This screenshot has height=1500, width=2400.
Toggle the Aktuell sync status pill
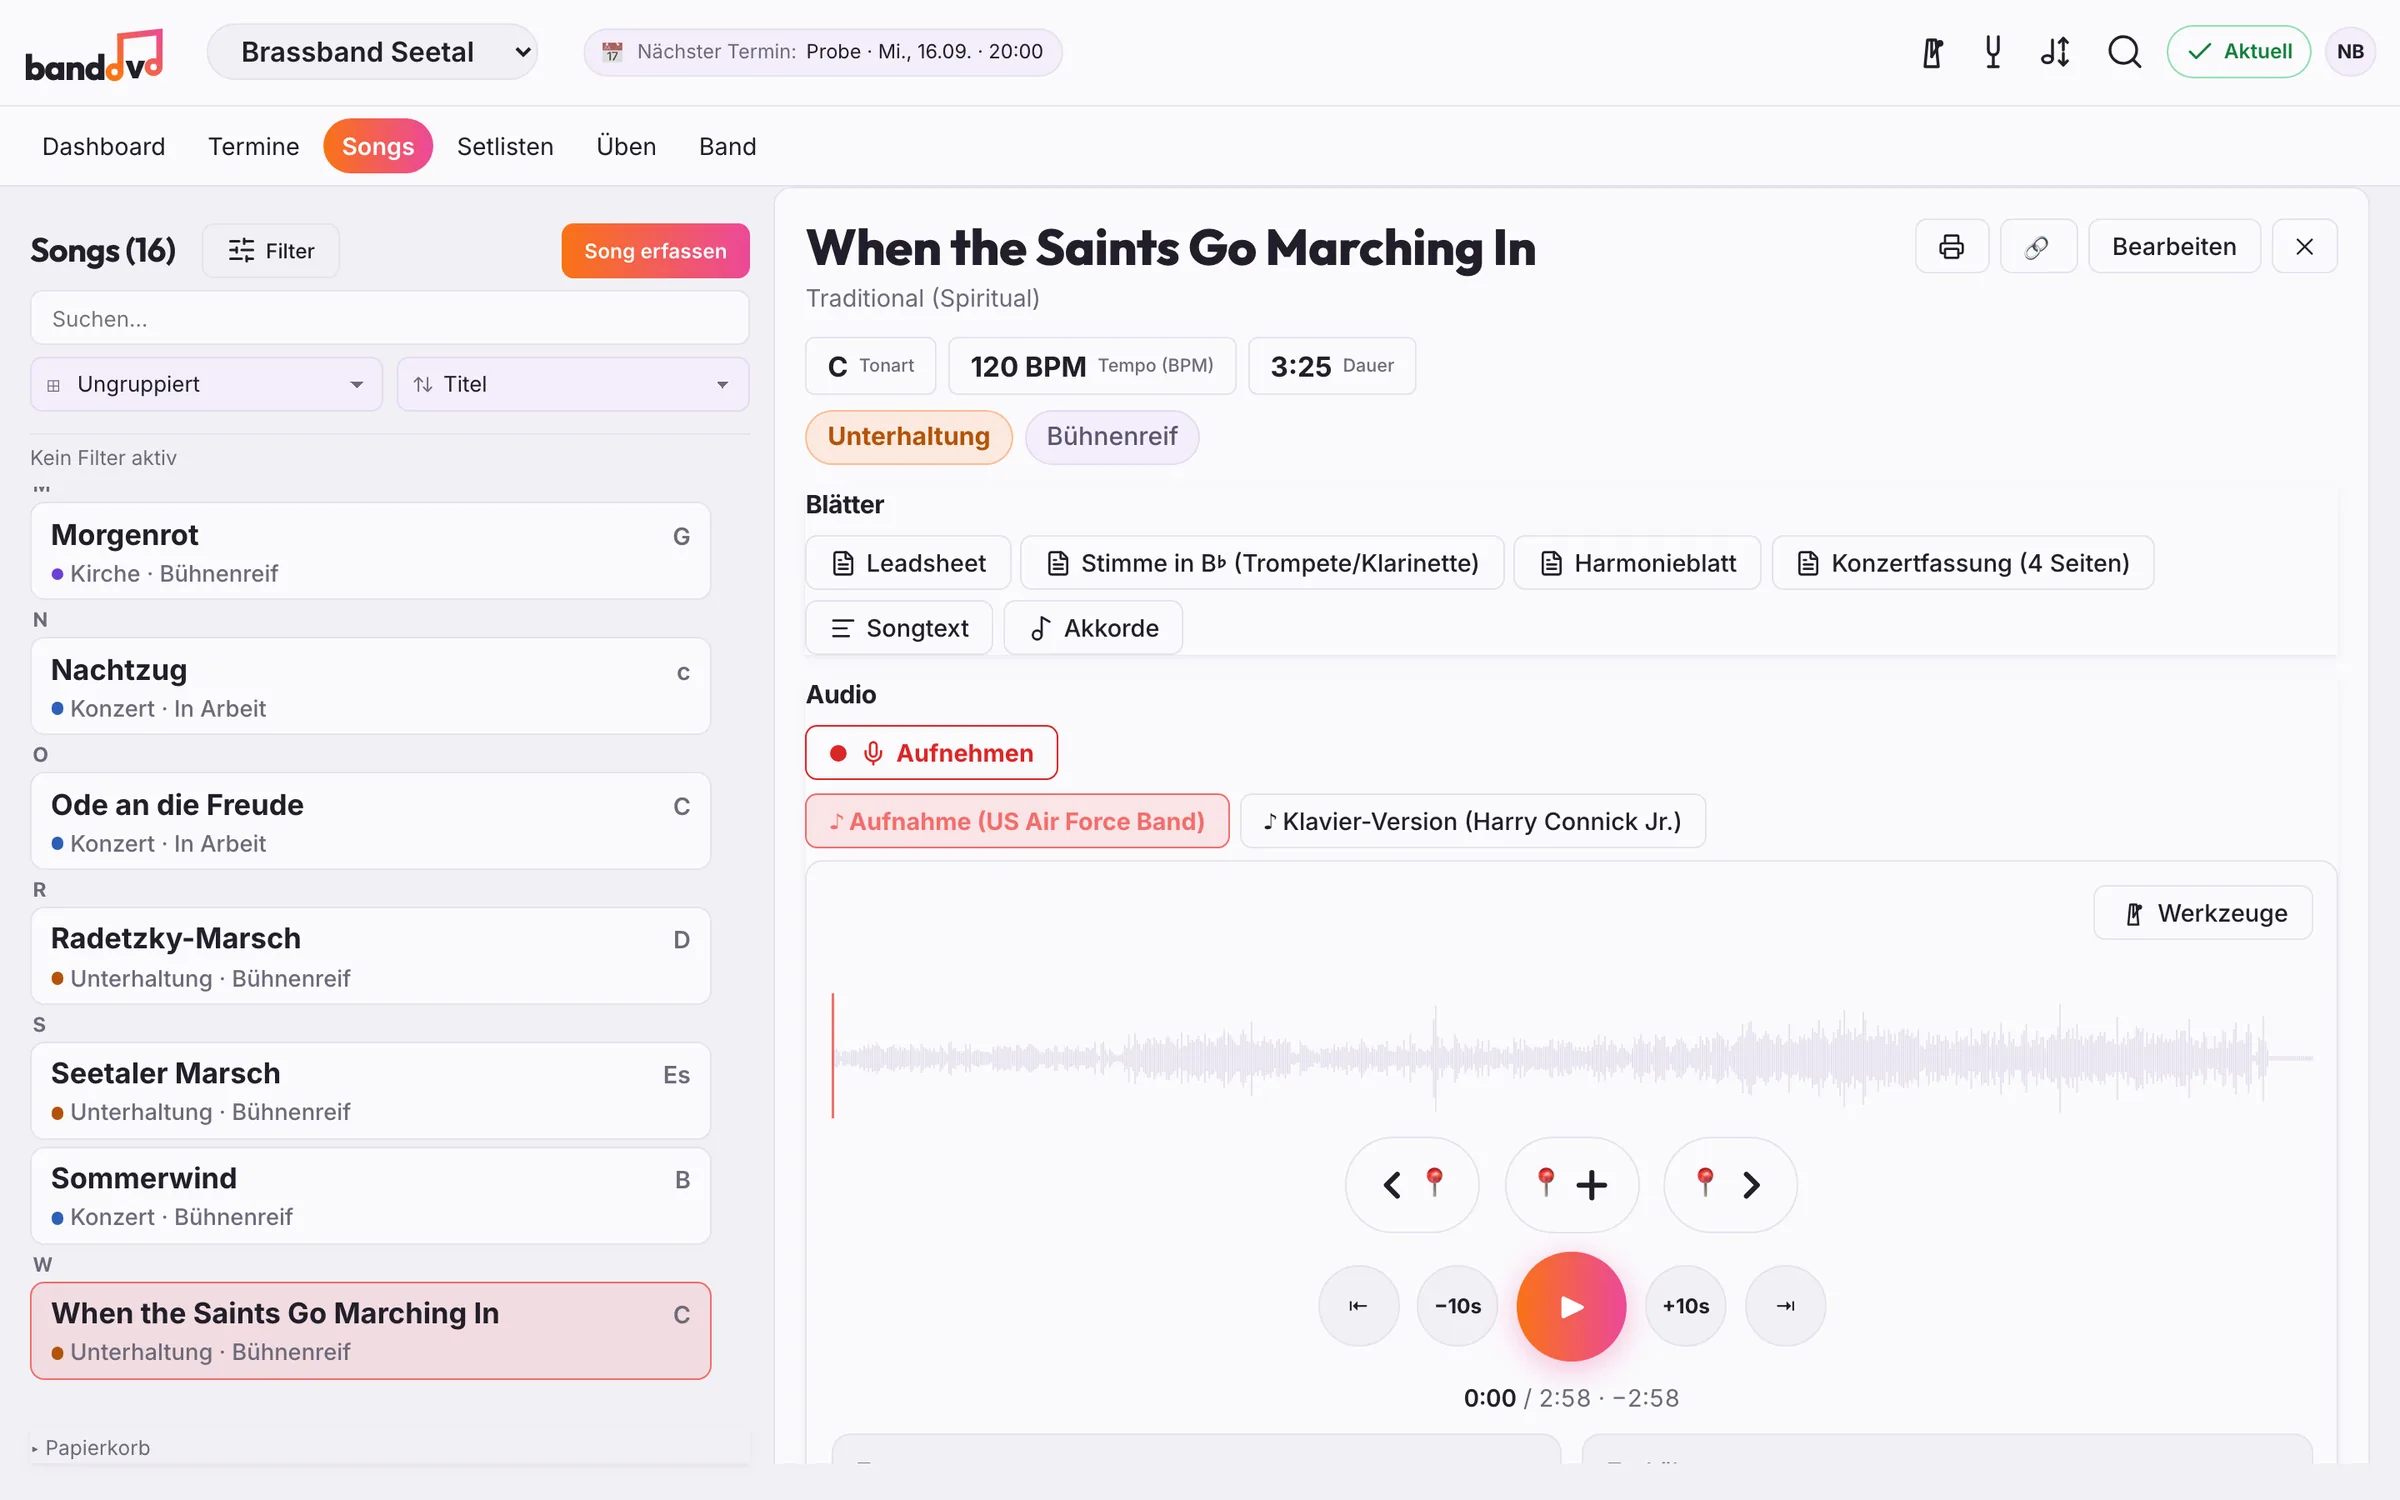click(x=2238, y=52)
